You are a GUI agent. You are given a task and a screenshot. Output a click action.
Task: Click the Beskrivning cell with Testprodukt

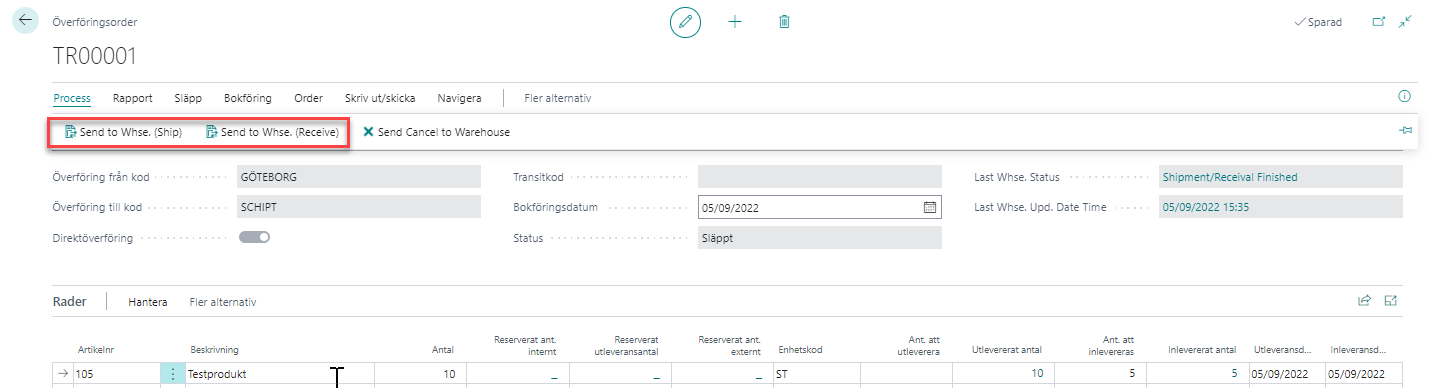pyautogui.click(x=280, y=374)
